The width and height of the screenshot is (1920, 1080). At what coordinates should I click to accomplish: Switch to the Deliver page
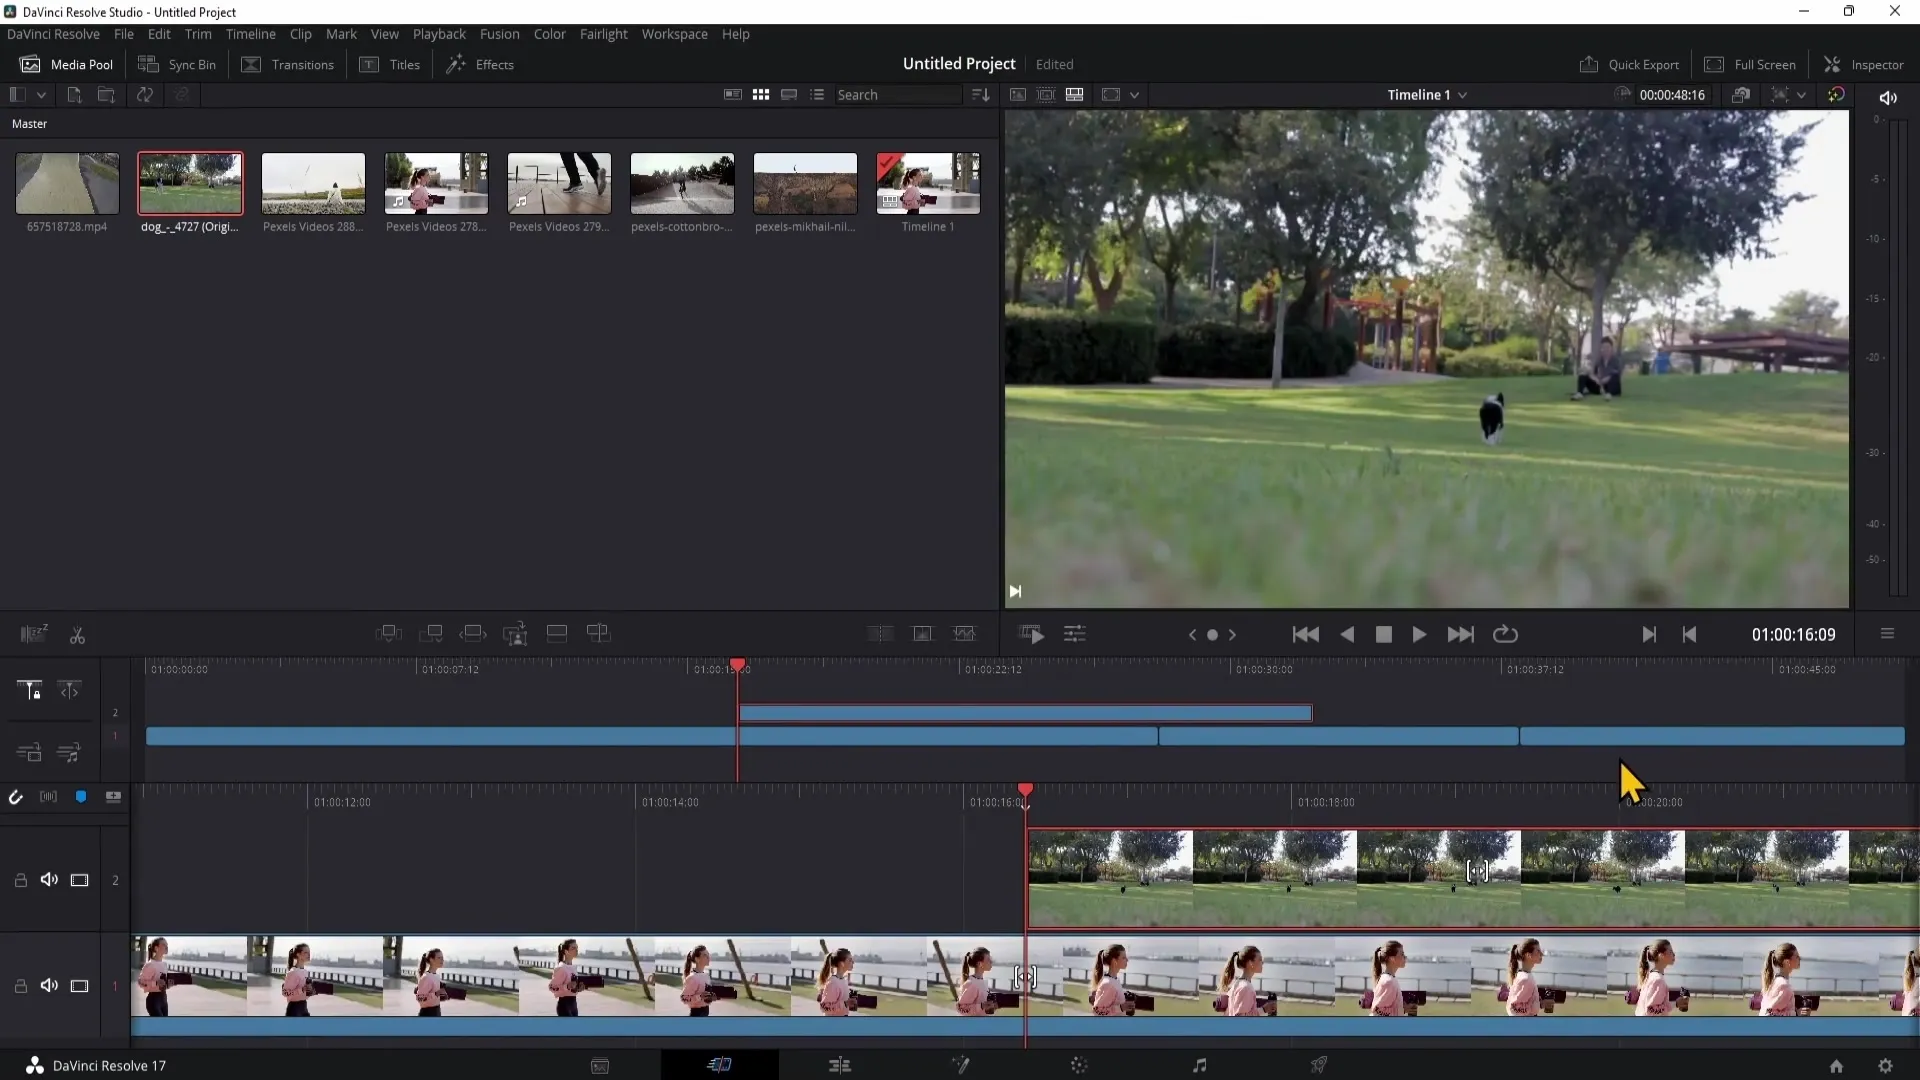click(x=1319, y=1066)
